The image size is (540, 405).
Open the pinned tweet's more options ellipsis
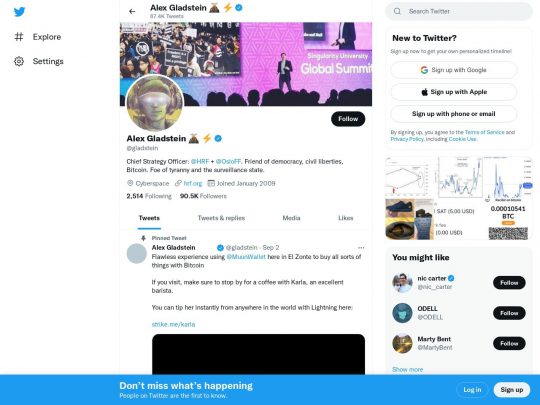361,248
